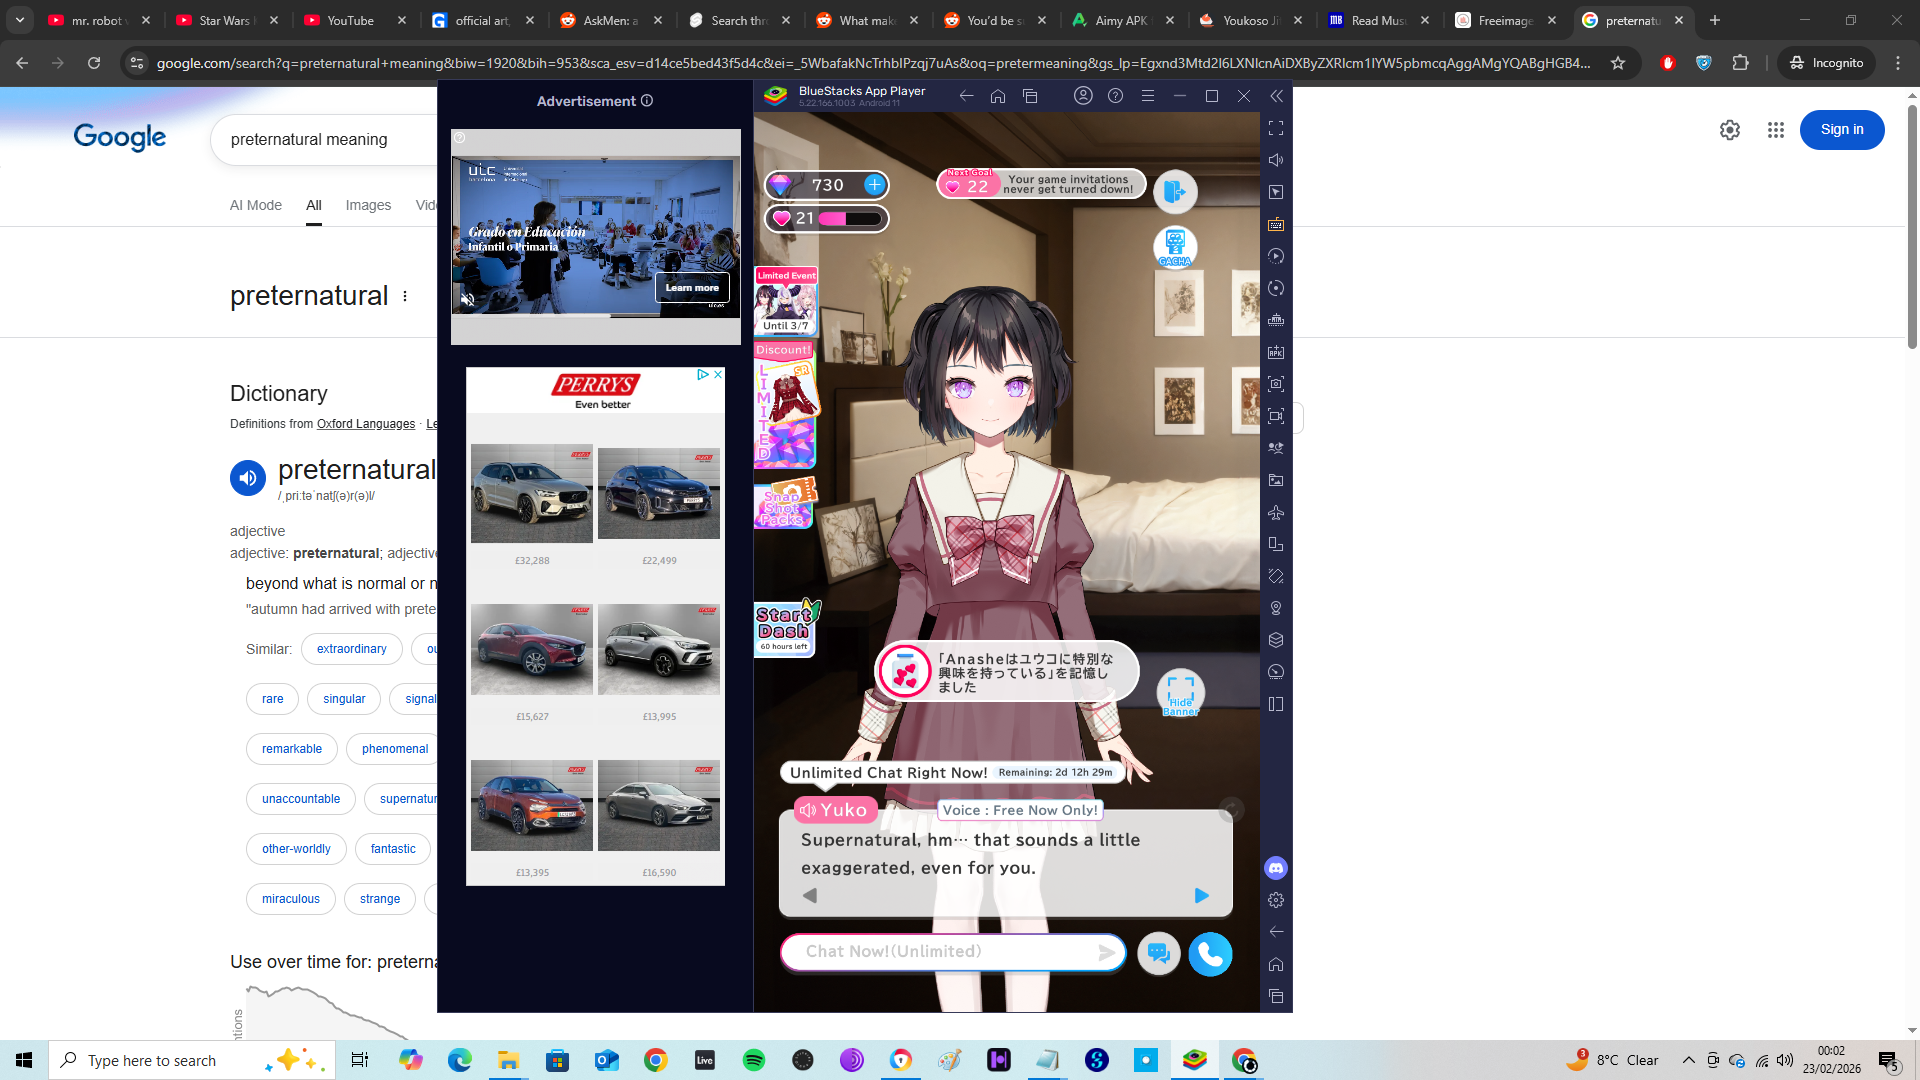The width and height of the screenshot is (1920, 1080).
Task: Unmute the video advertisement
Action: pos(467,299)
